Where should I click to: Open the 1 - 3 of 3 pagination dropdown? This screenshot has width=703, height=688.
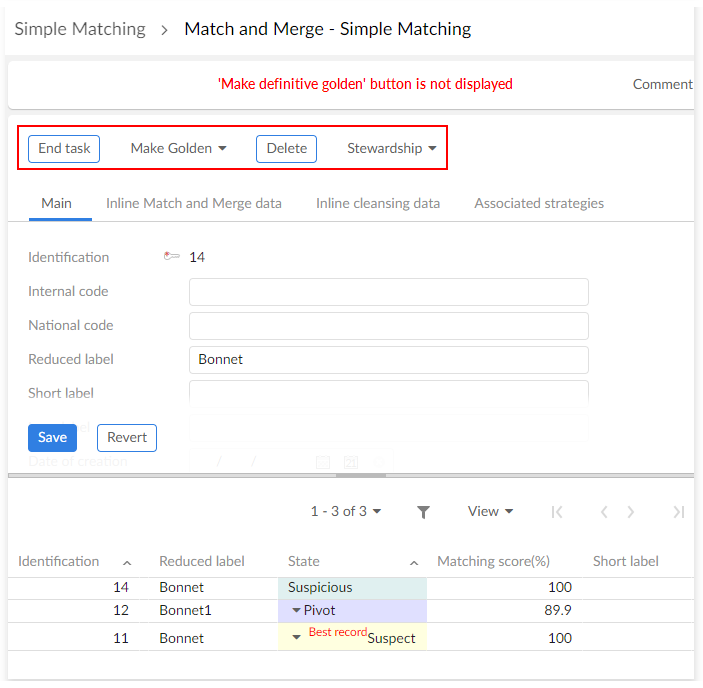point(345,511)
